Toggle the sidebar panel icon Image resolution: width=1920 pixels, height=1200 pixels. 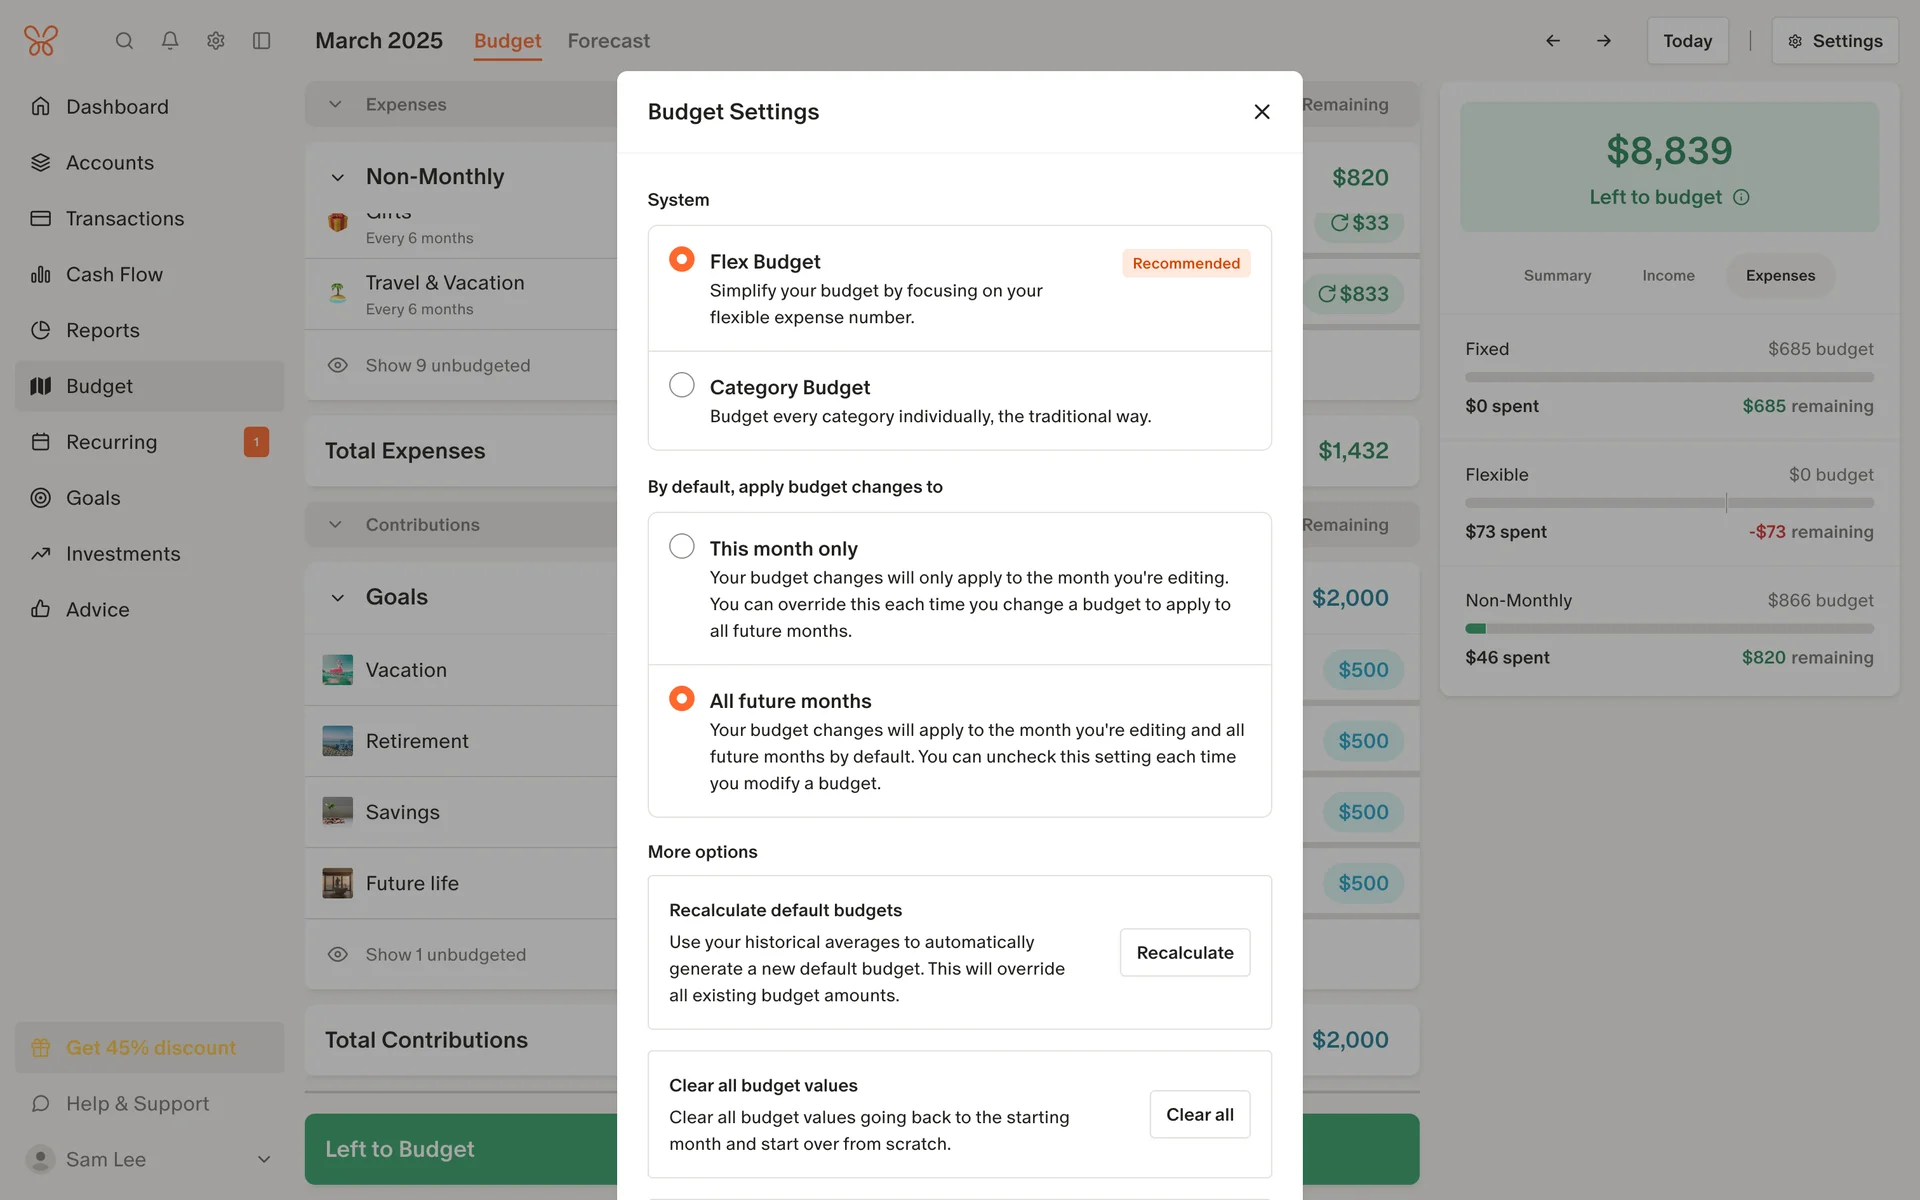coord(262,41)
